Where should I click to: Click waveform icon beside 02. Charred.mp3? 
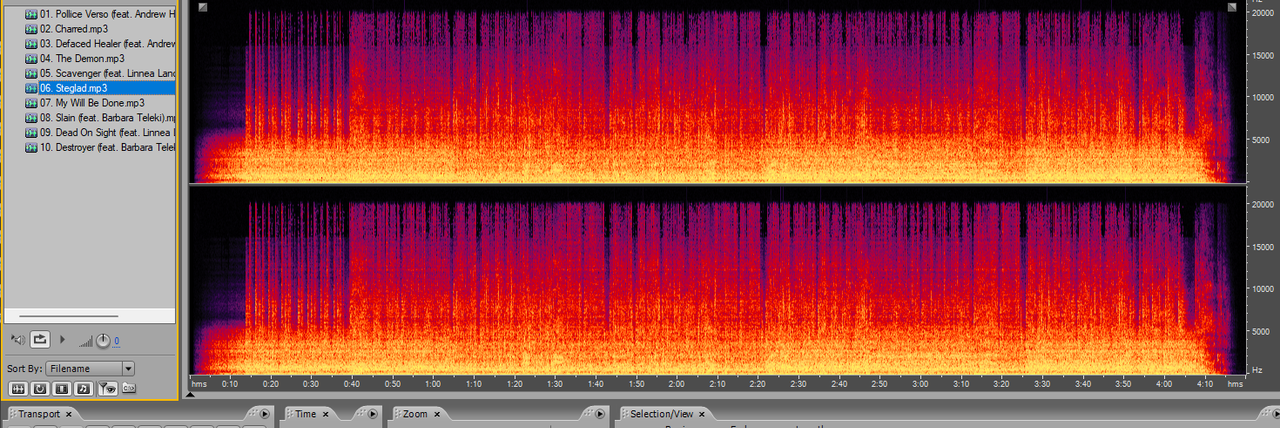(x=31, y=29)
